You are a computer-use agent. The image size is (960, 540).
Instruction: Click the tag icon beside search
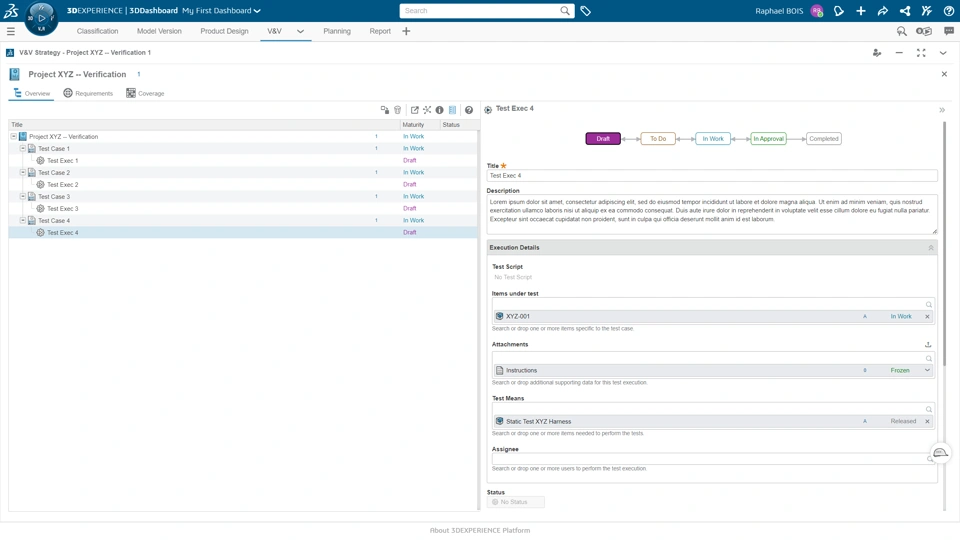click(x=585, y=11)
